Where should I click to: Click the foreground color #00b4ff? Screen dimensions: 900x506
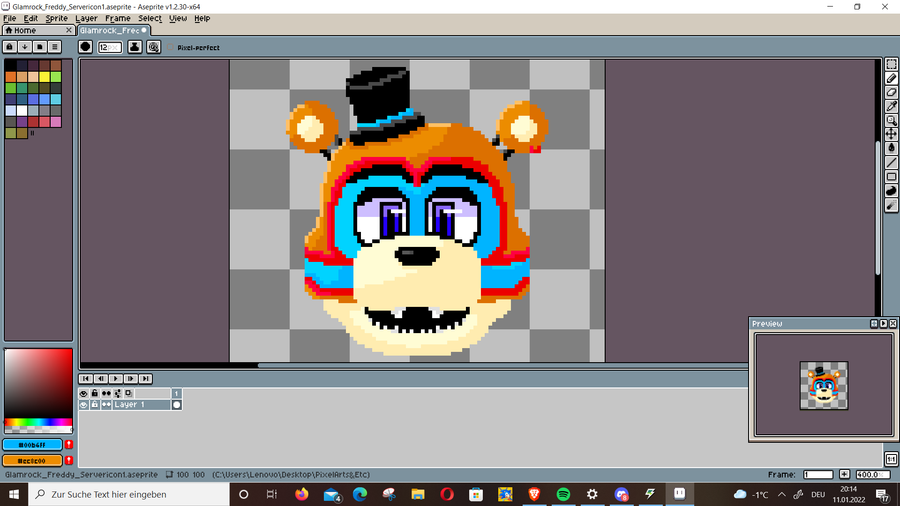pyautogui.click(x=32, y=445)
